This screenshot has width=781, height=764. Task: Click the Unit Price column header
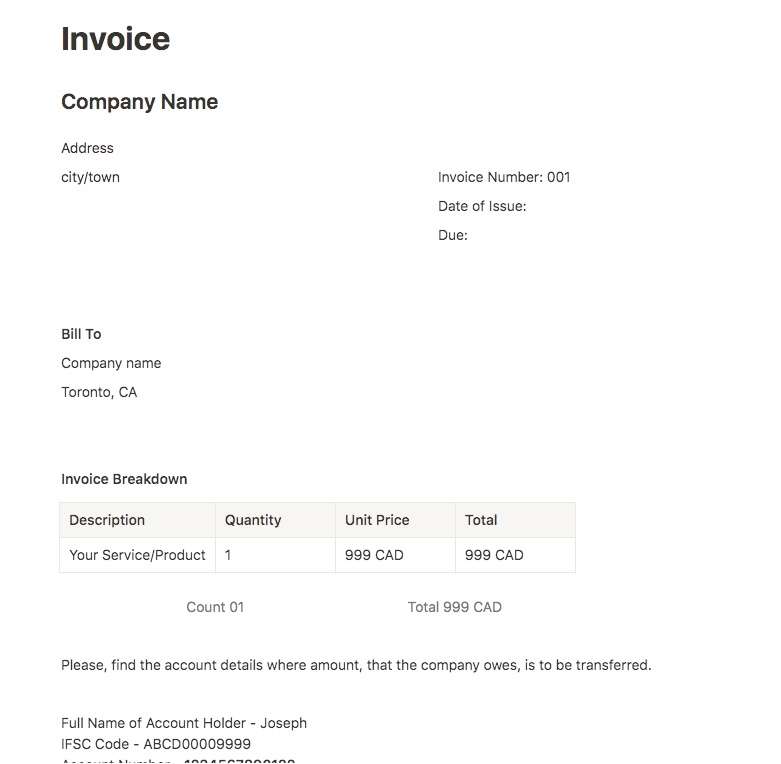395,520
